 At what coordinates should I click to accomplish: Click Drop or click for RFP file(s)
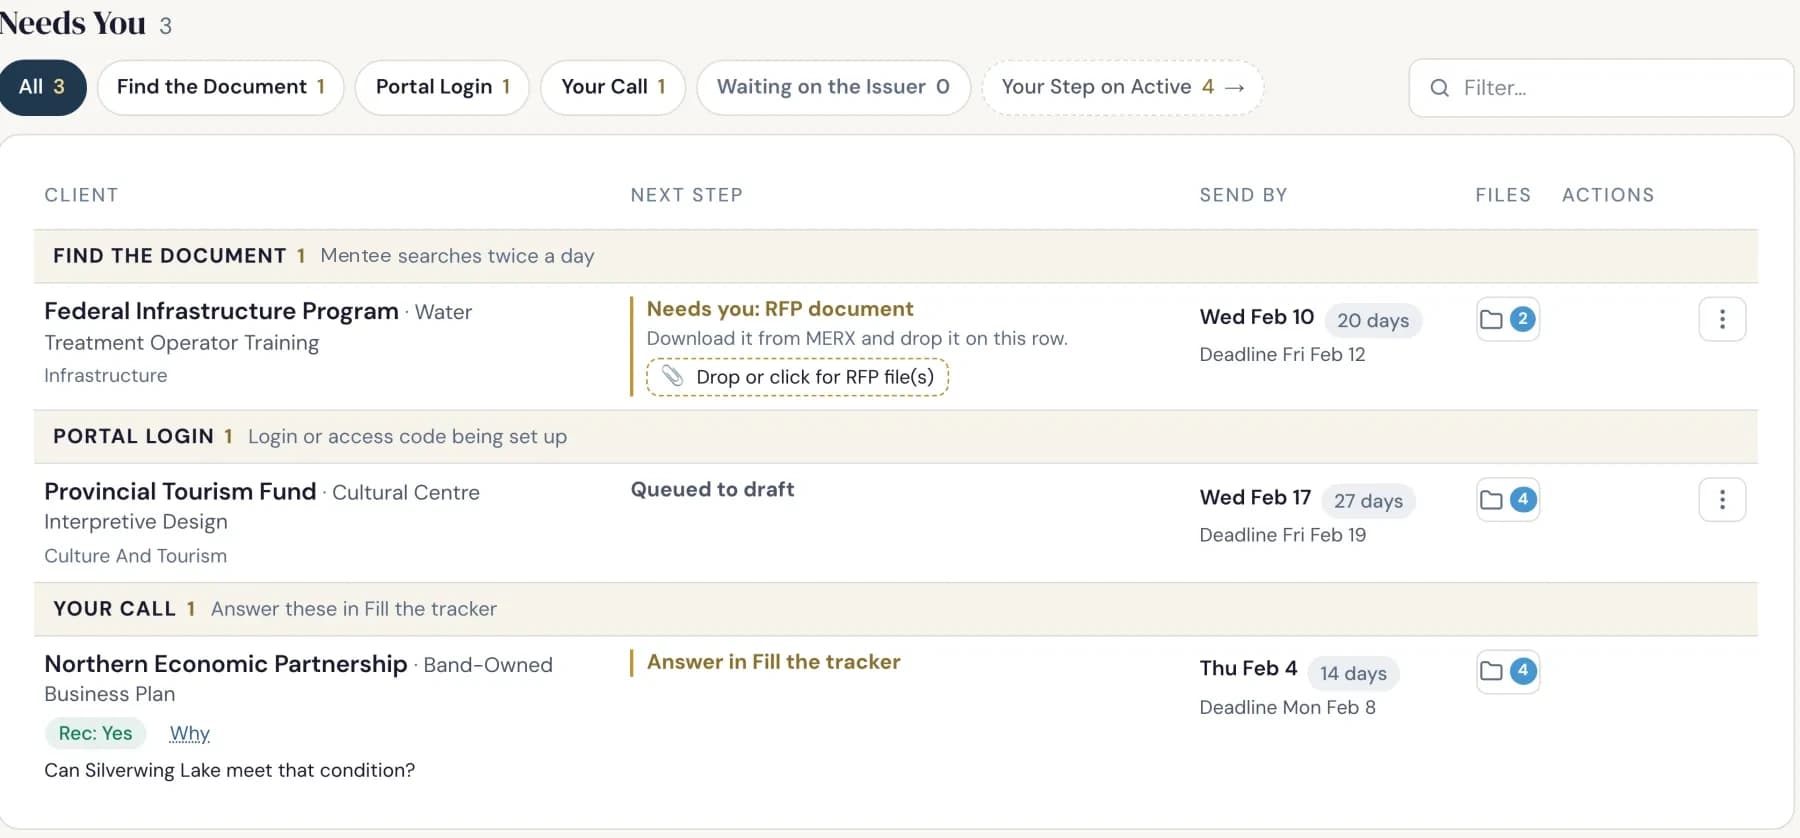pos(797,377)
